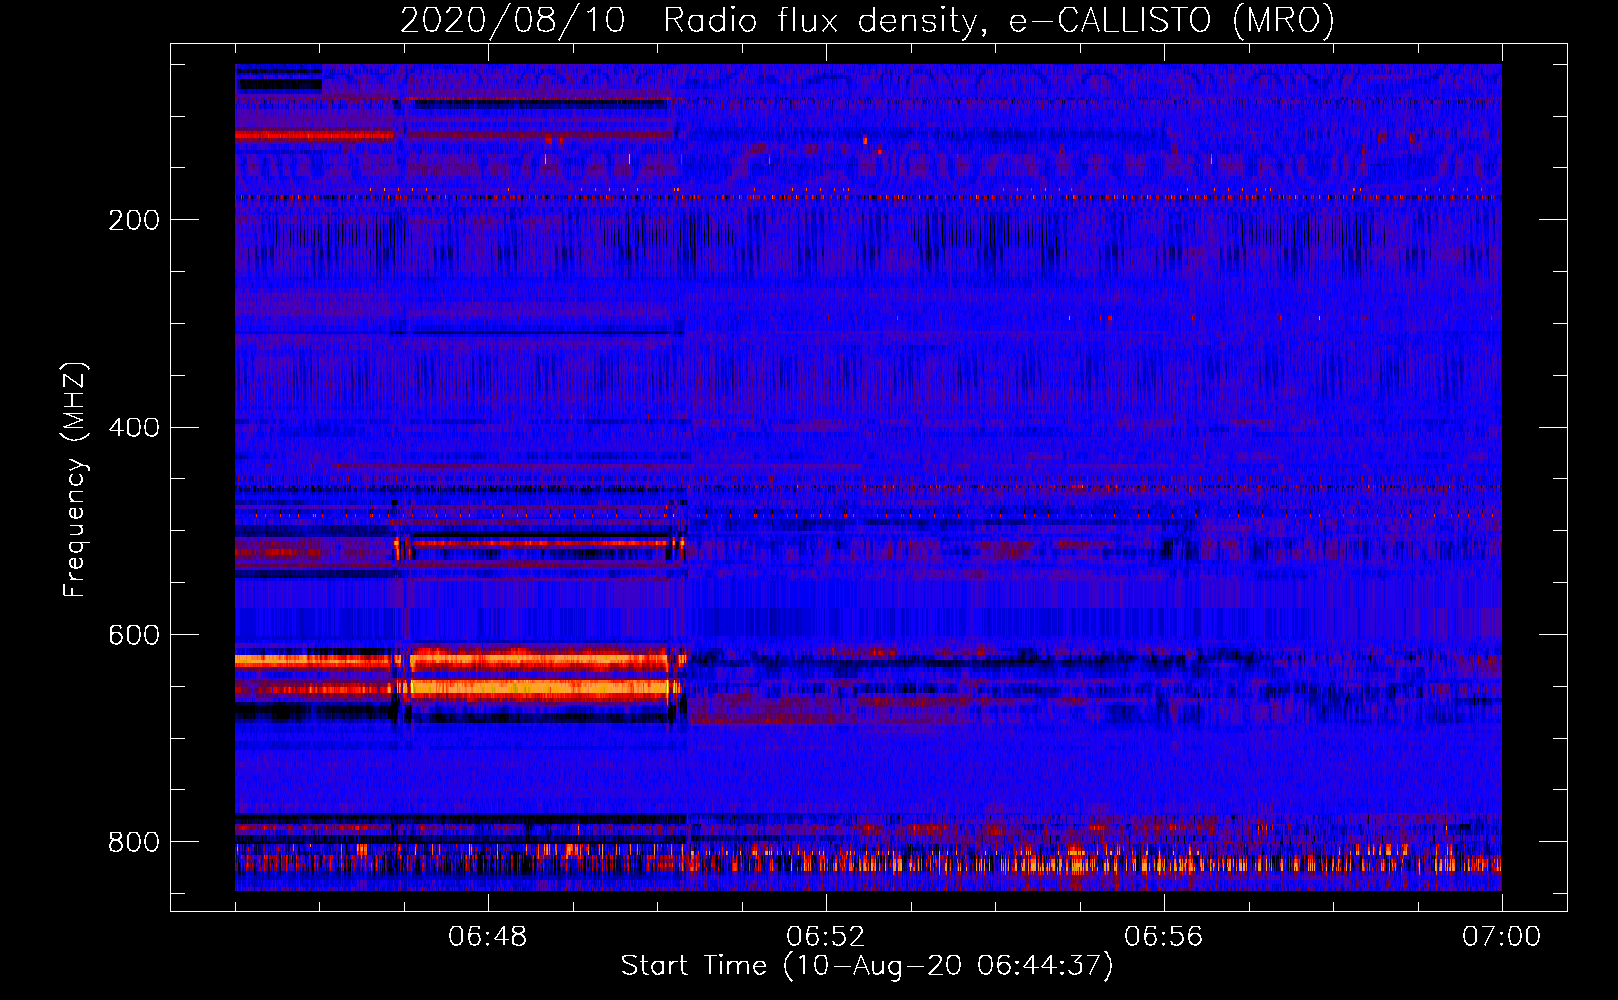
Task: Click the "Start Time (10-Aug-20 06:44:37)" x-axis label
Action: point(867,966)
